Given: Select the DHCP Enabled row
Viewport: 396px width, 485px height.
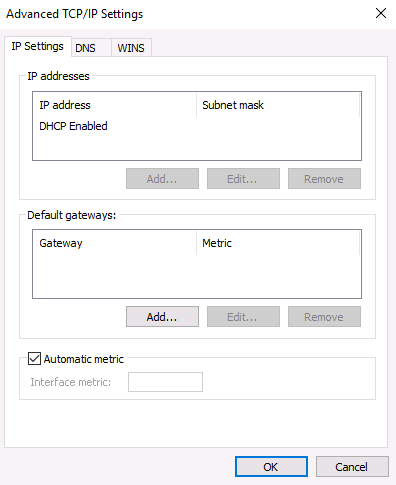Looking at the screenshot, I should (x=197, y=126).
